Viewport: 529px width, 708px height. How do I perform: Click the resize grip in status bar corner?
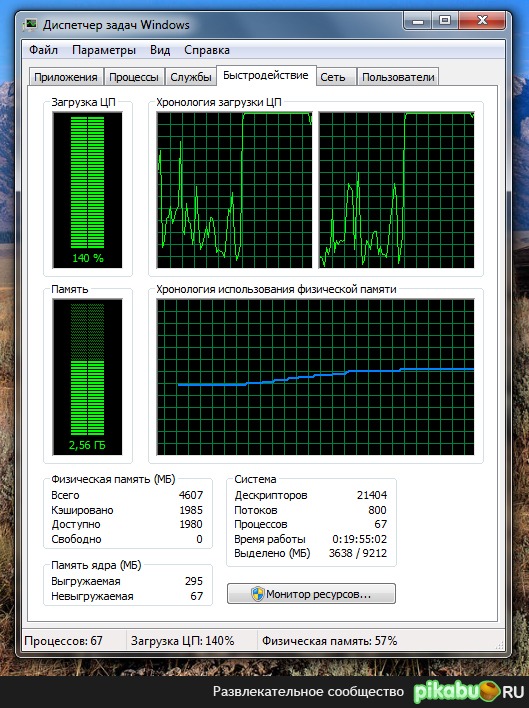(499, 645)
